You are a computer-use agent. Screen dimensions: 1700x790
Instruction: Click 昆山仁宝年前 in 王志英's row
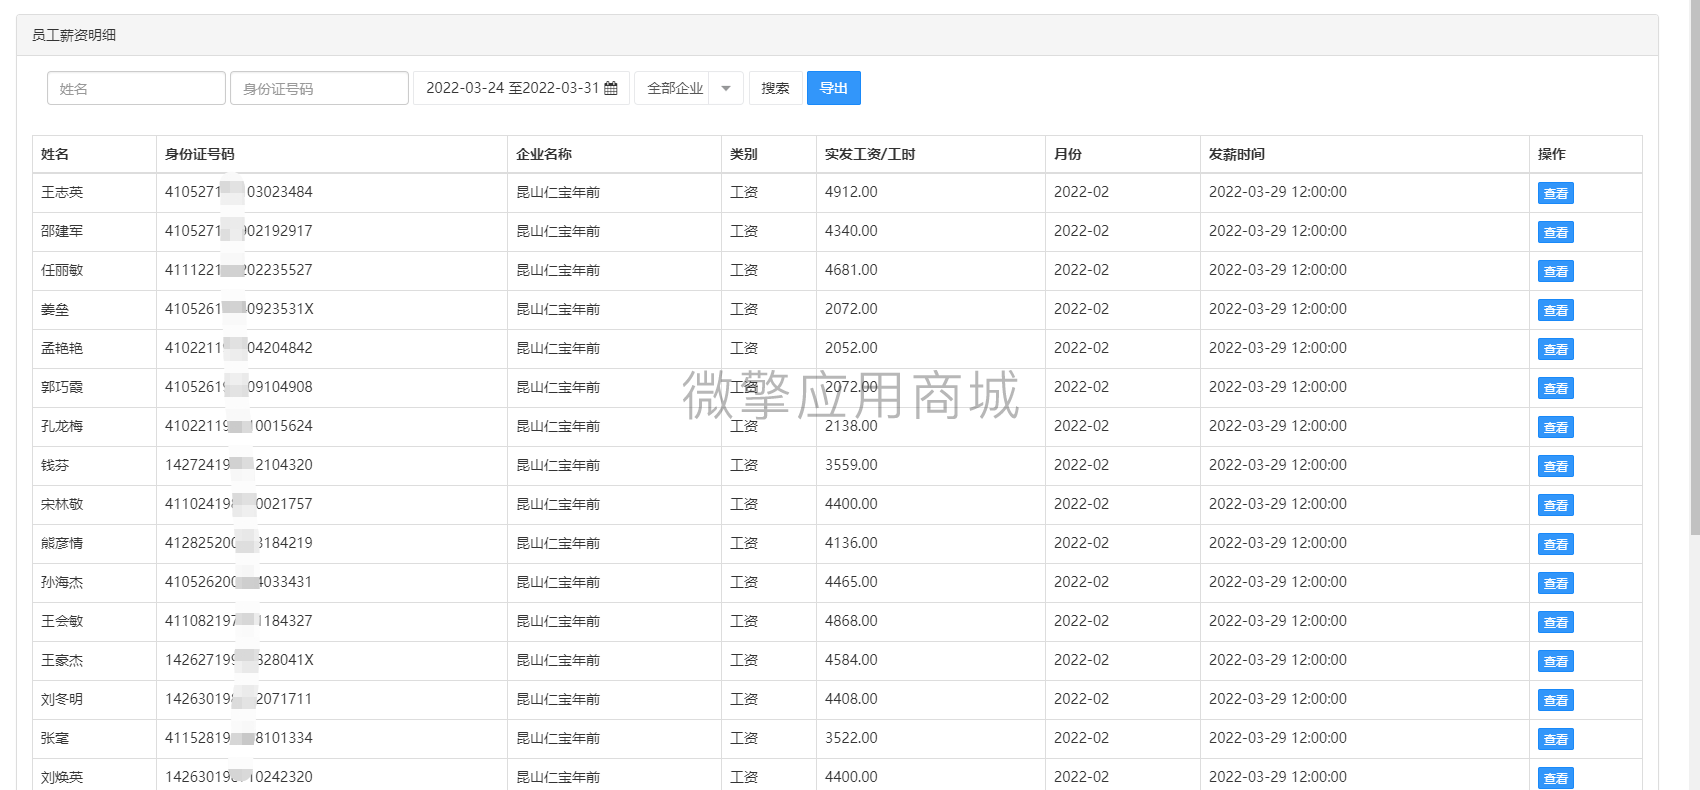point(558,192)
